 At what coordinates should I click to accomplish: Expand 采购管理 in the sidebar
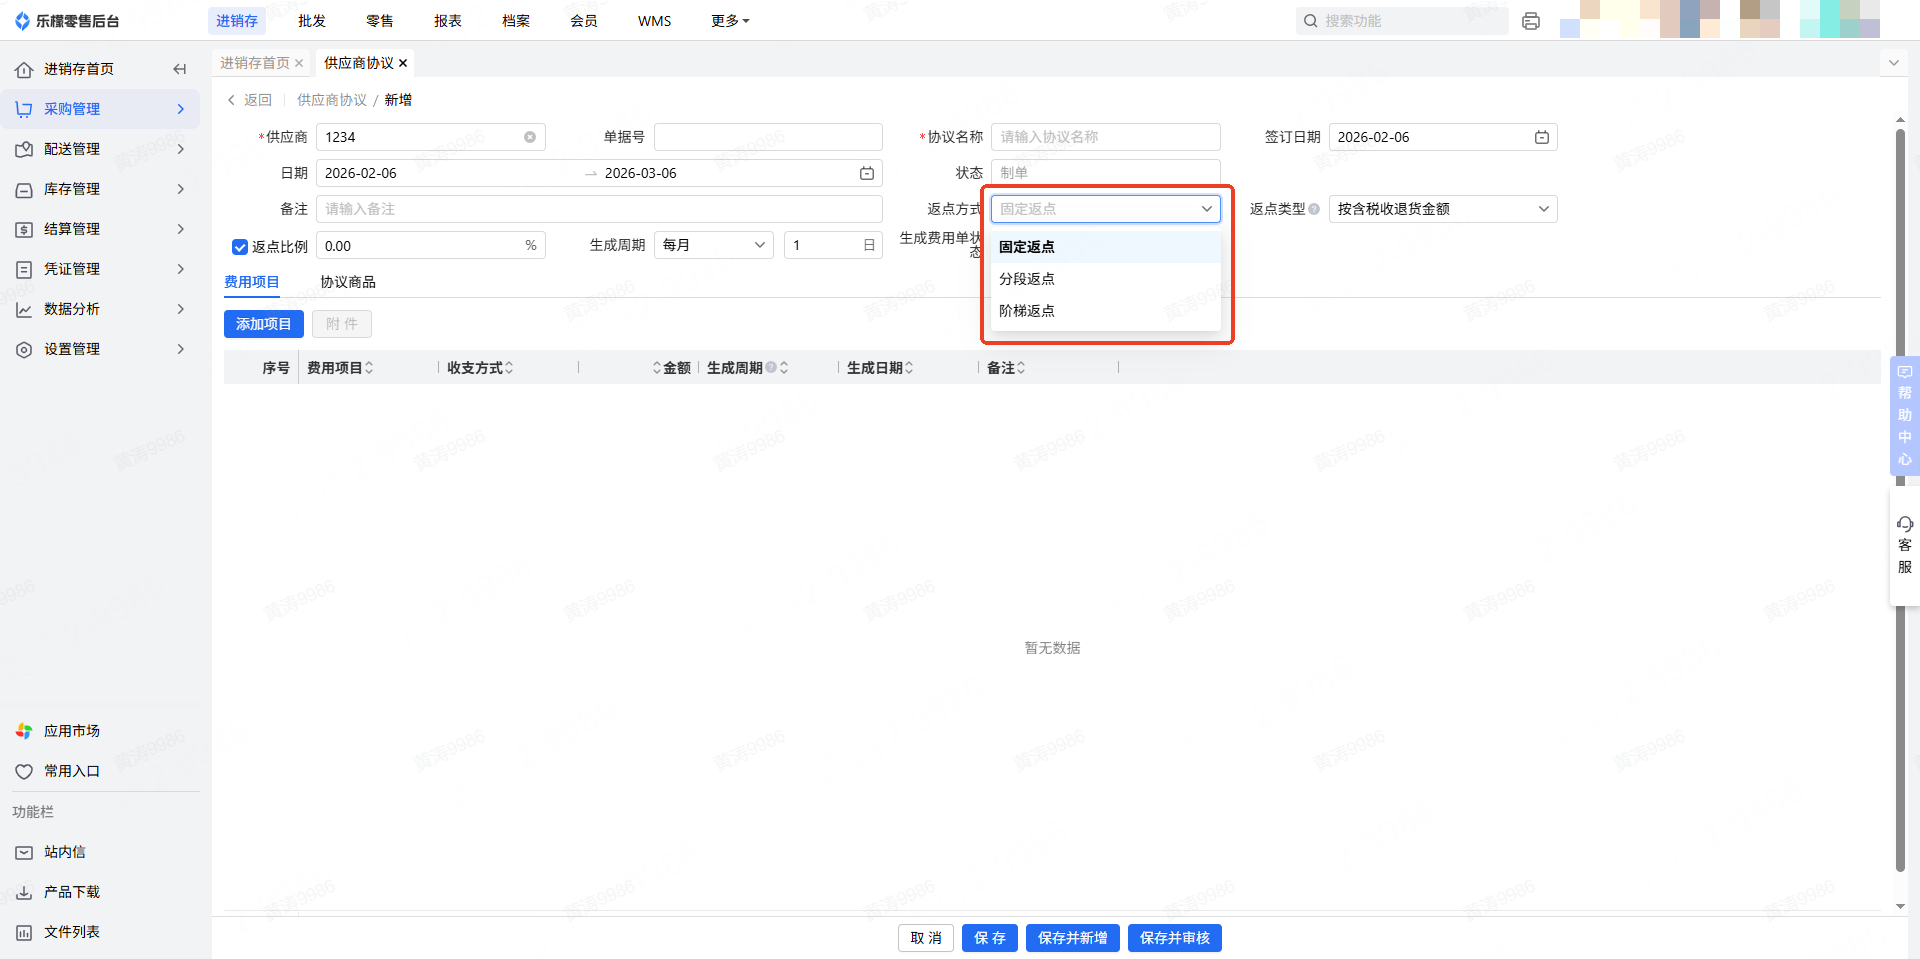coord(100,109)
